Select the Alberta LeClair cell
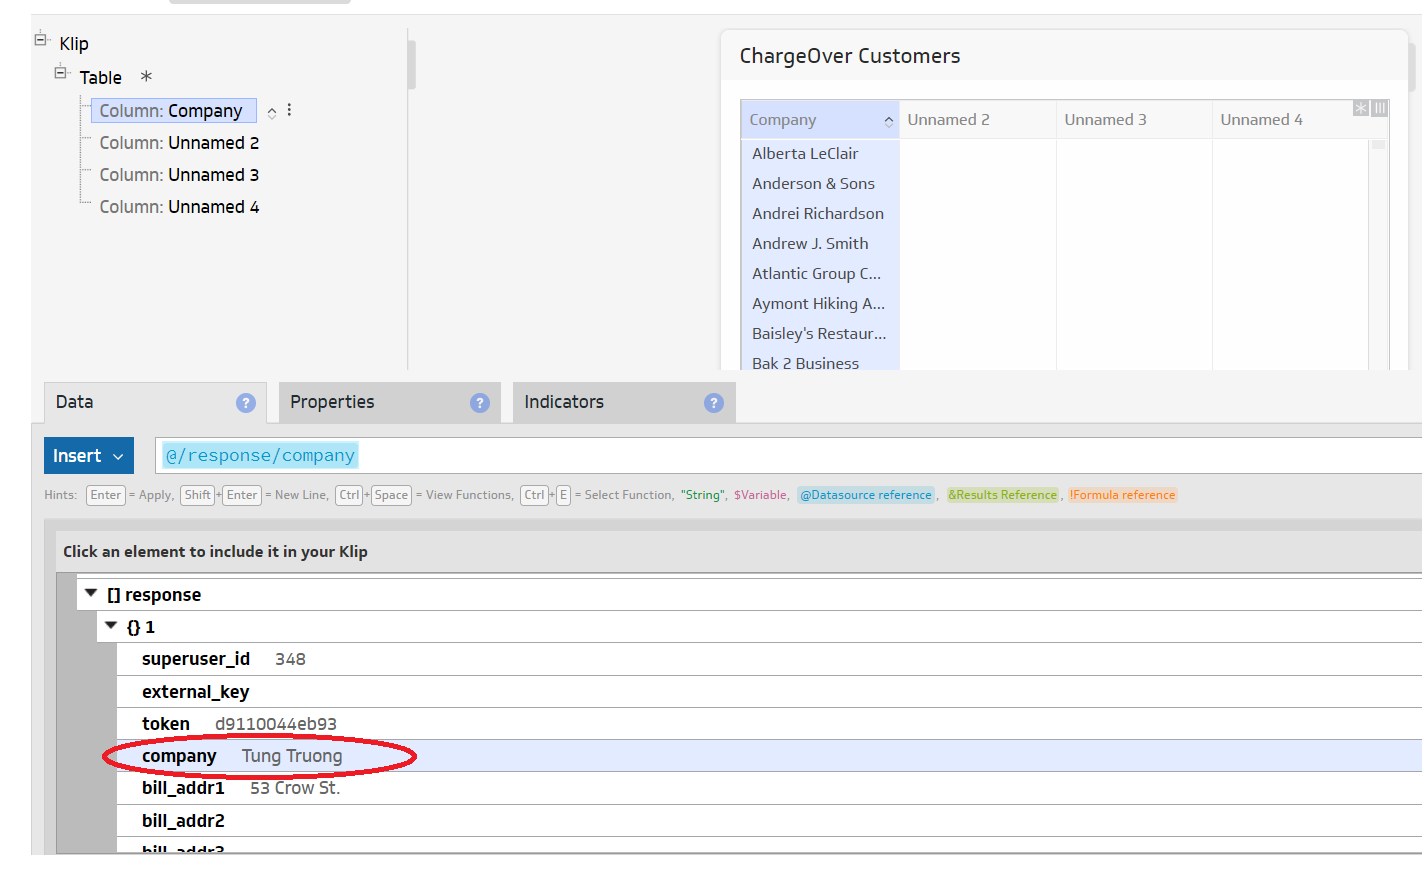 [x=820, y=154]
